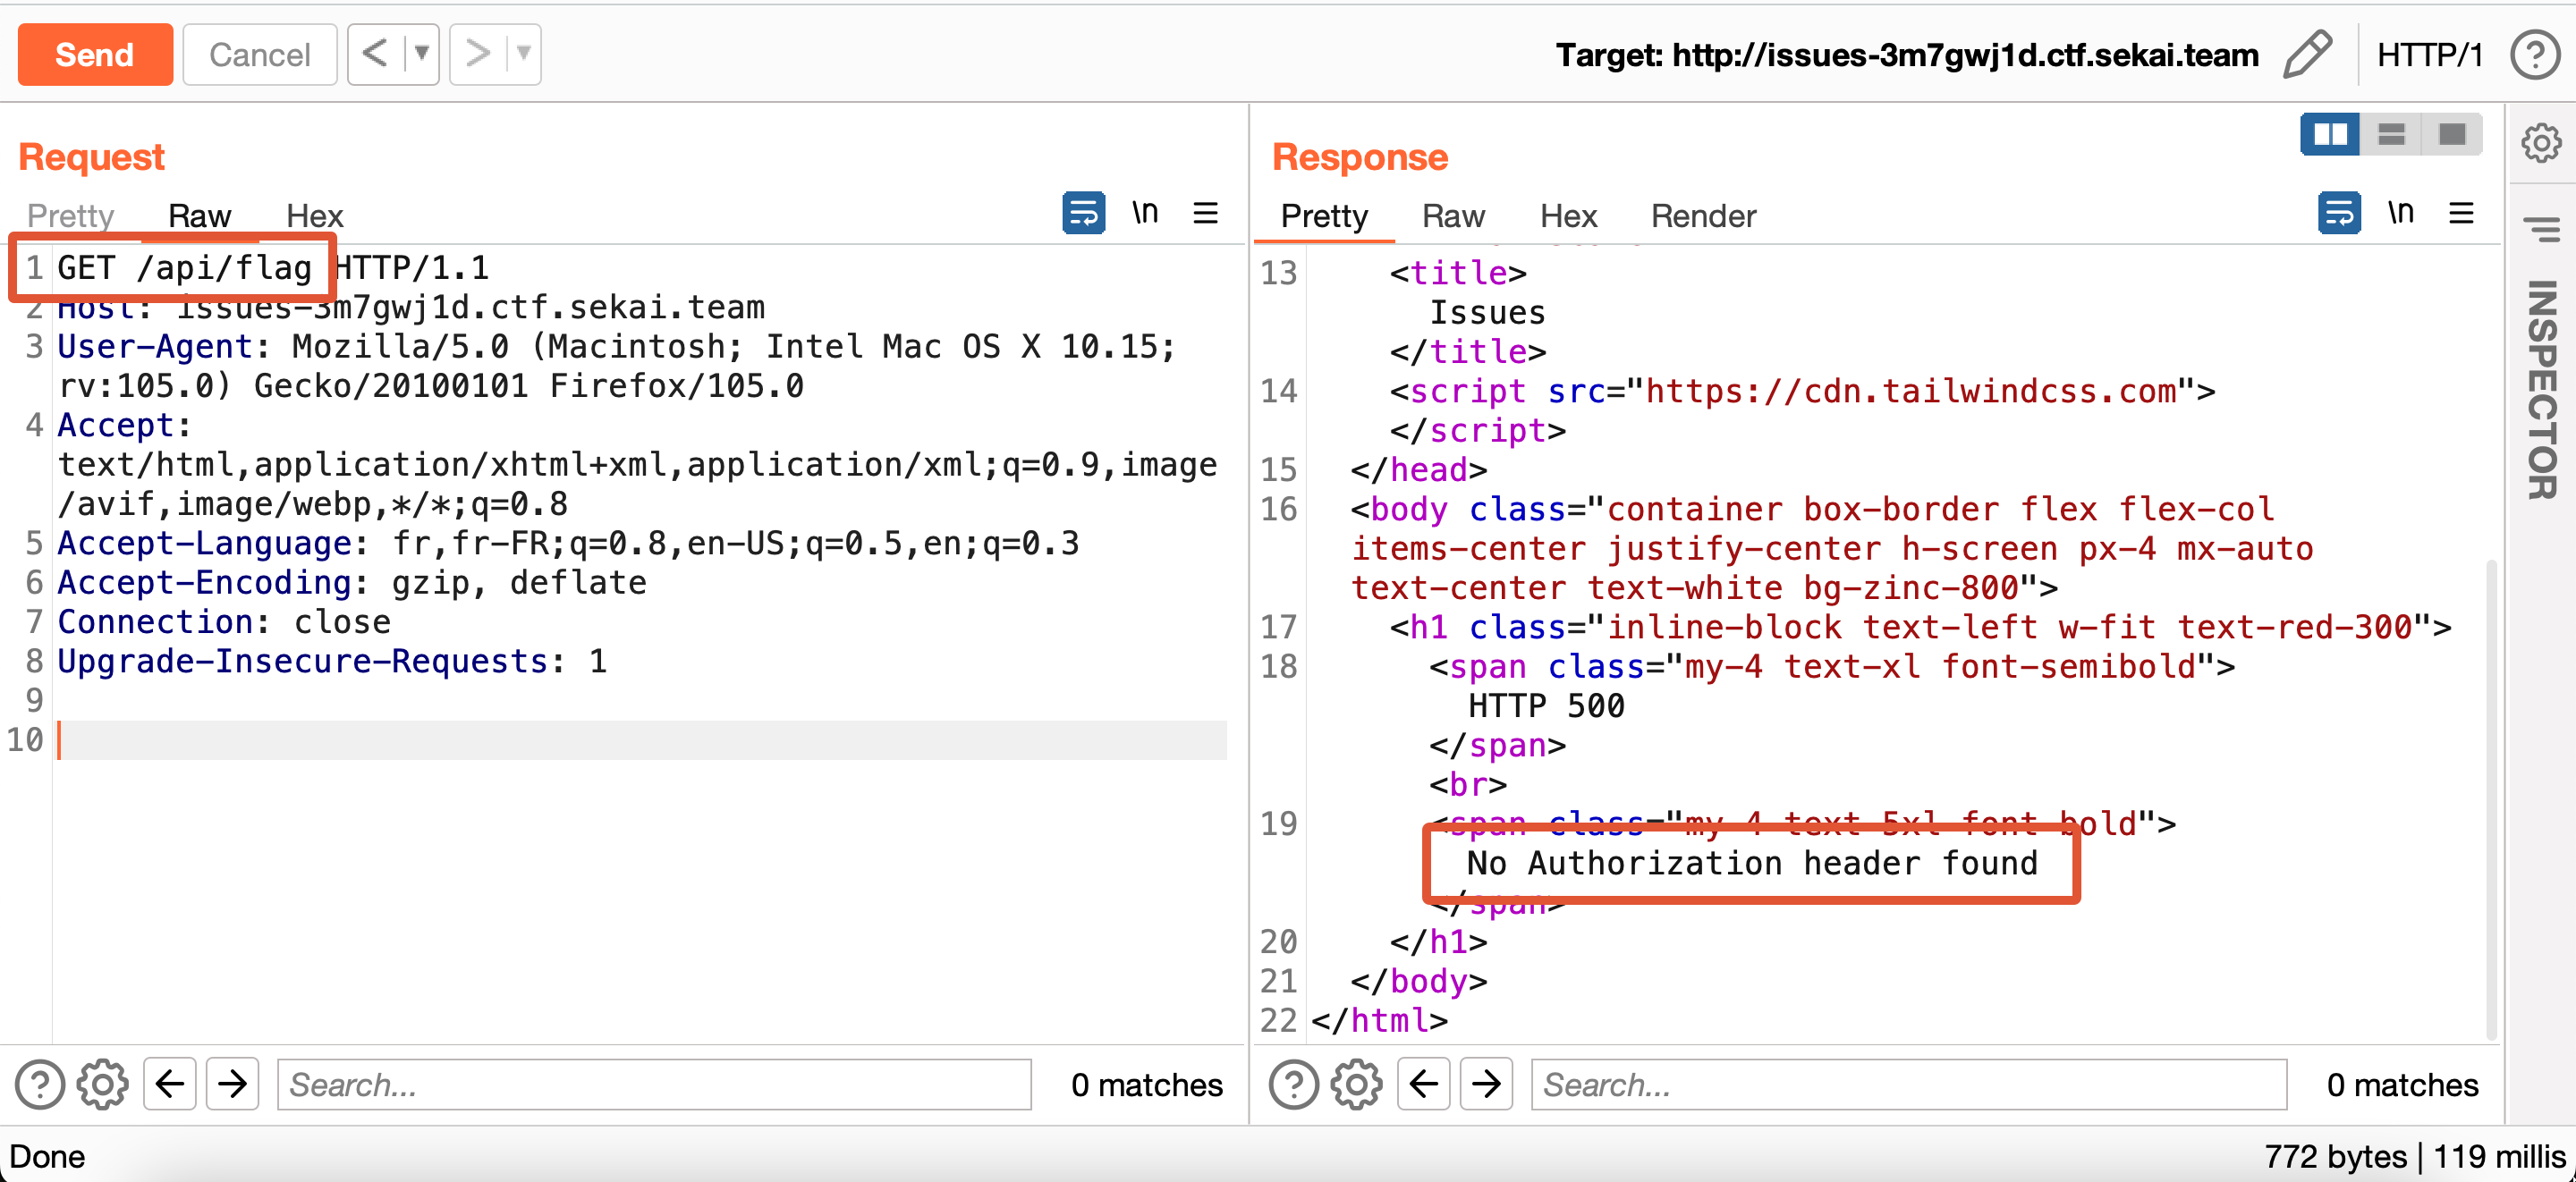Viewport: 2576px width, 1182px height.
Task: Toggle non-printable \n characters in Request
Action: coord(1145,213)
